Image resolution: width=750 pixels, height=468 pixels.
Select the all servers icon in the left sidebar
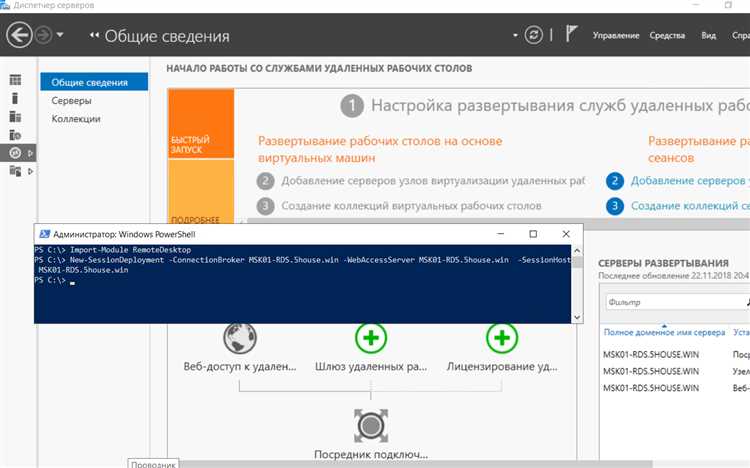click(x=15, y=116)
